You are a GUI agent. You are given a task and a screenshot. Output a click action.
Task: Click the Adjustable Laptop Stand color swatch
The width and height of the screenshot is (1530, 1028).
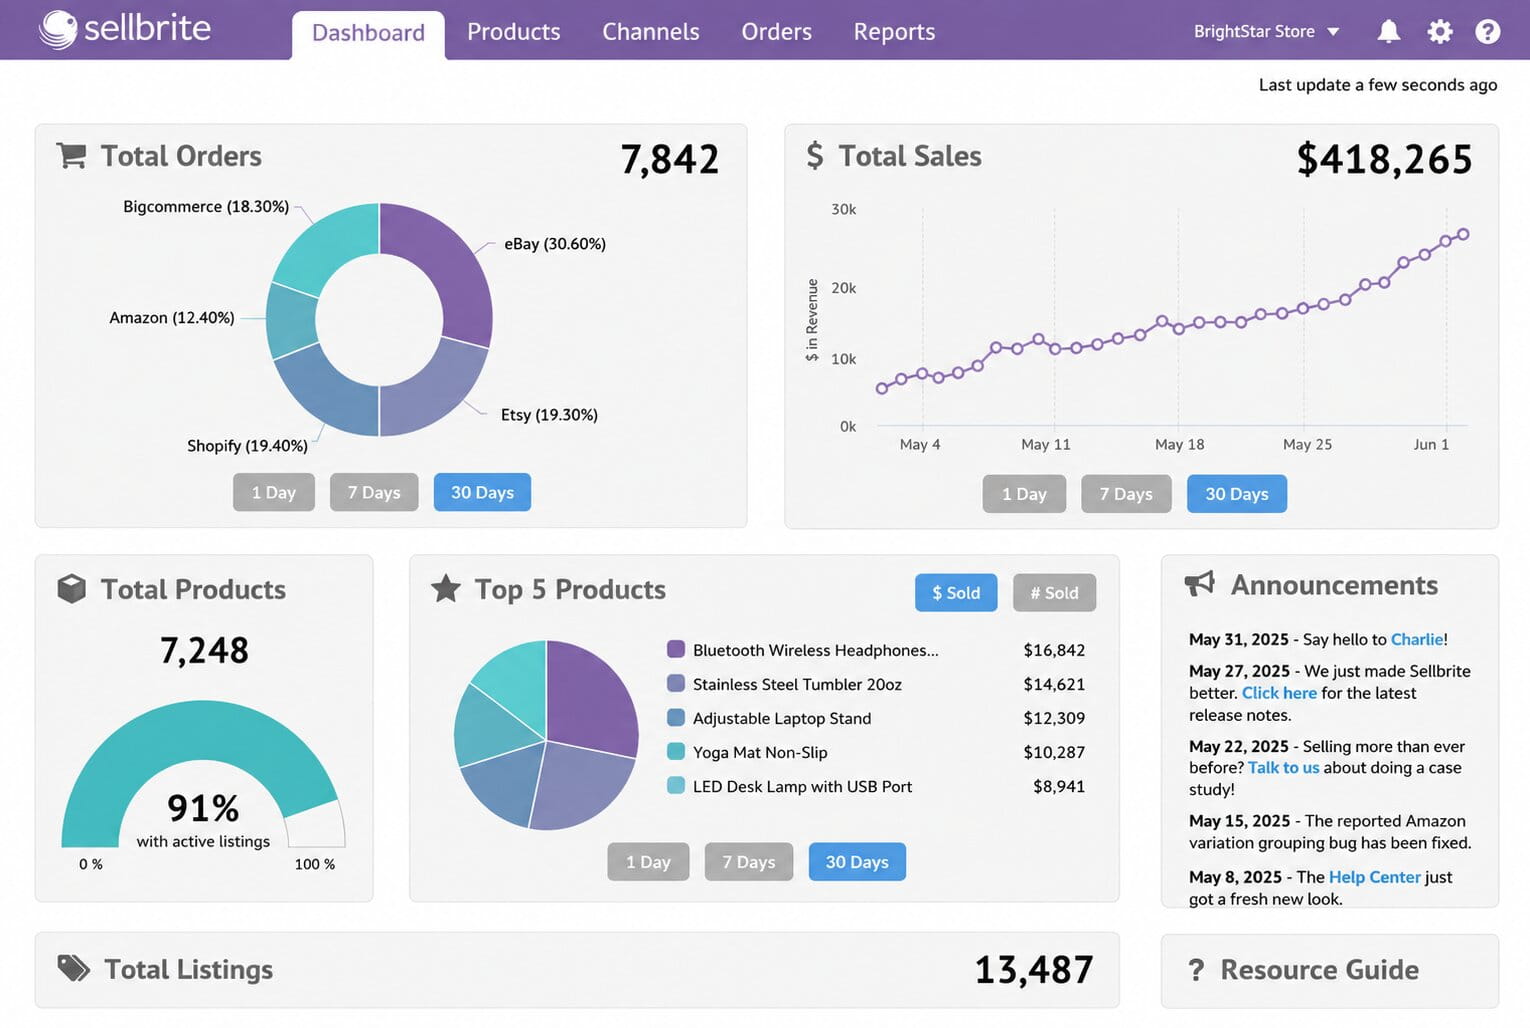676,717
